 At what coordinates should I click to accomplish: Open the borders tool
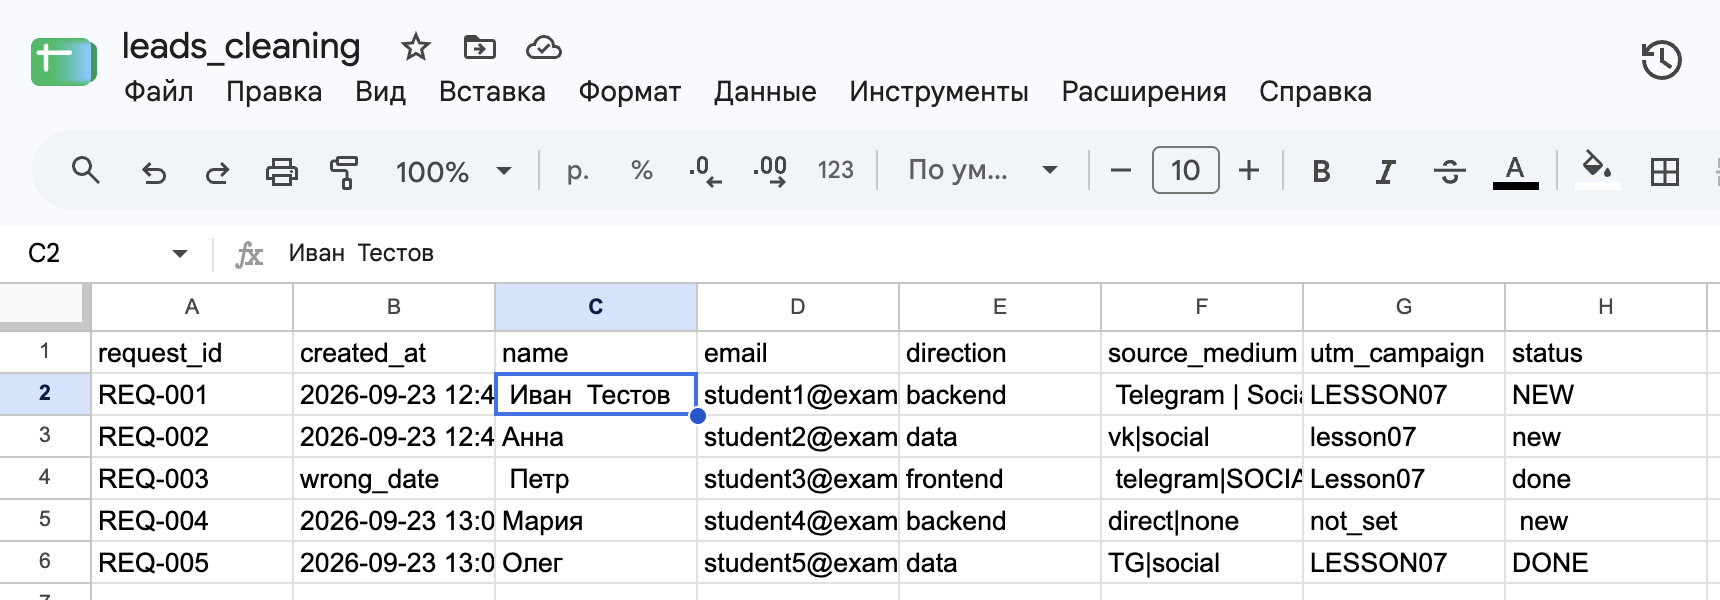(1665, 172)
